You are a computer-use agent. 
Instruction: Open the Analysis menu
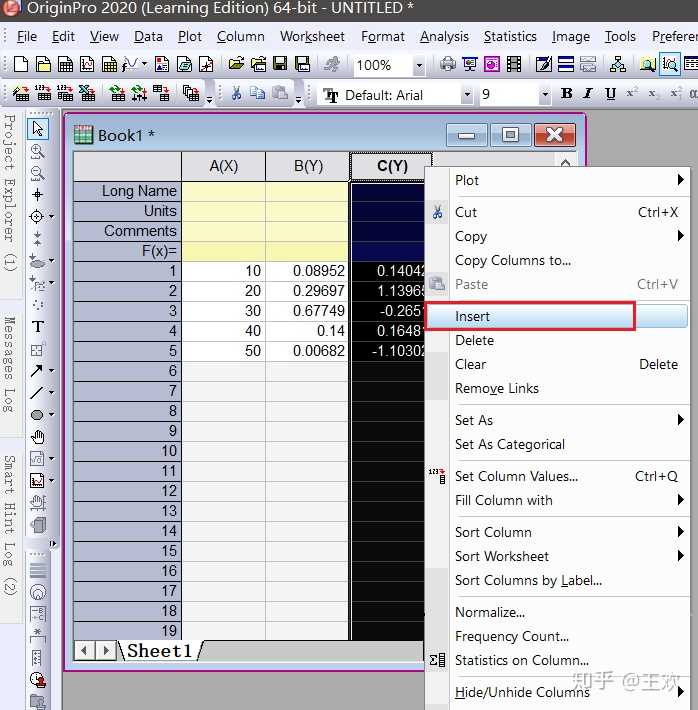(x=444, y=36)
